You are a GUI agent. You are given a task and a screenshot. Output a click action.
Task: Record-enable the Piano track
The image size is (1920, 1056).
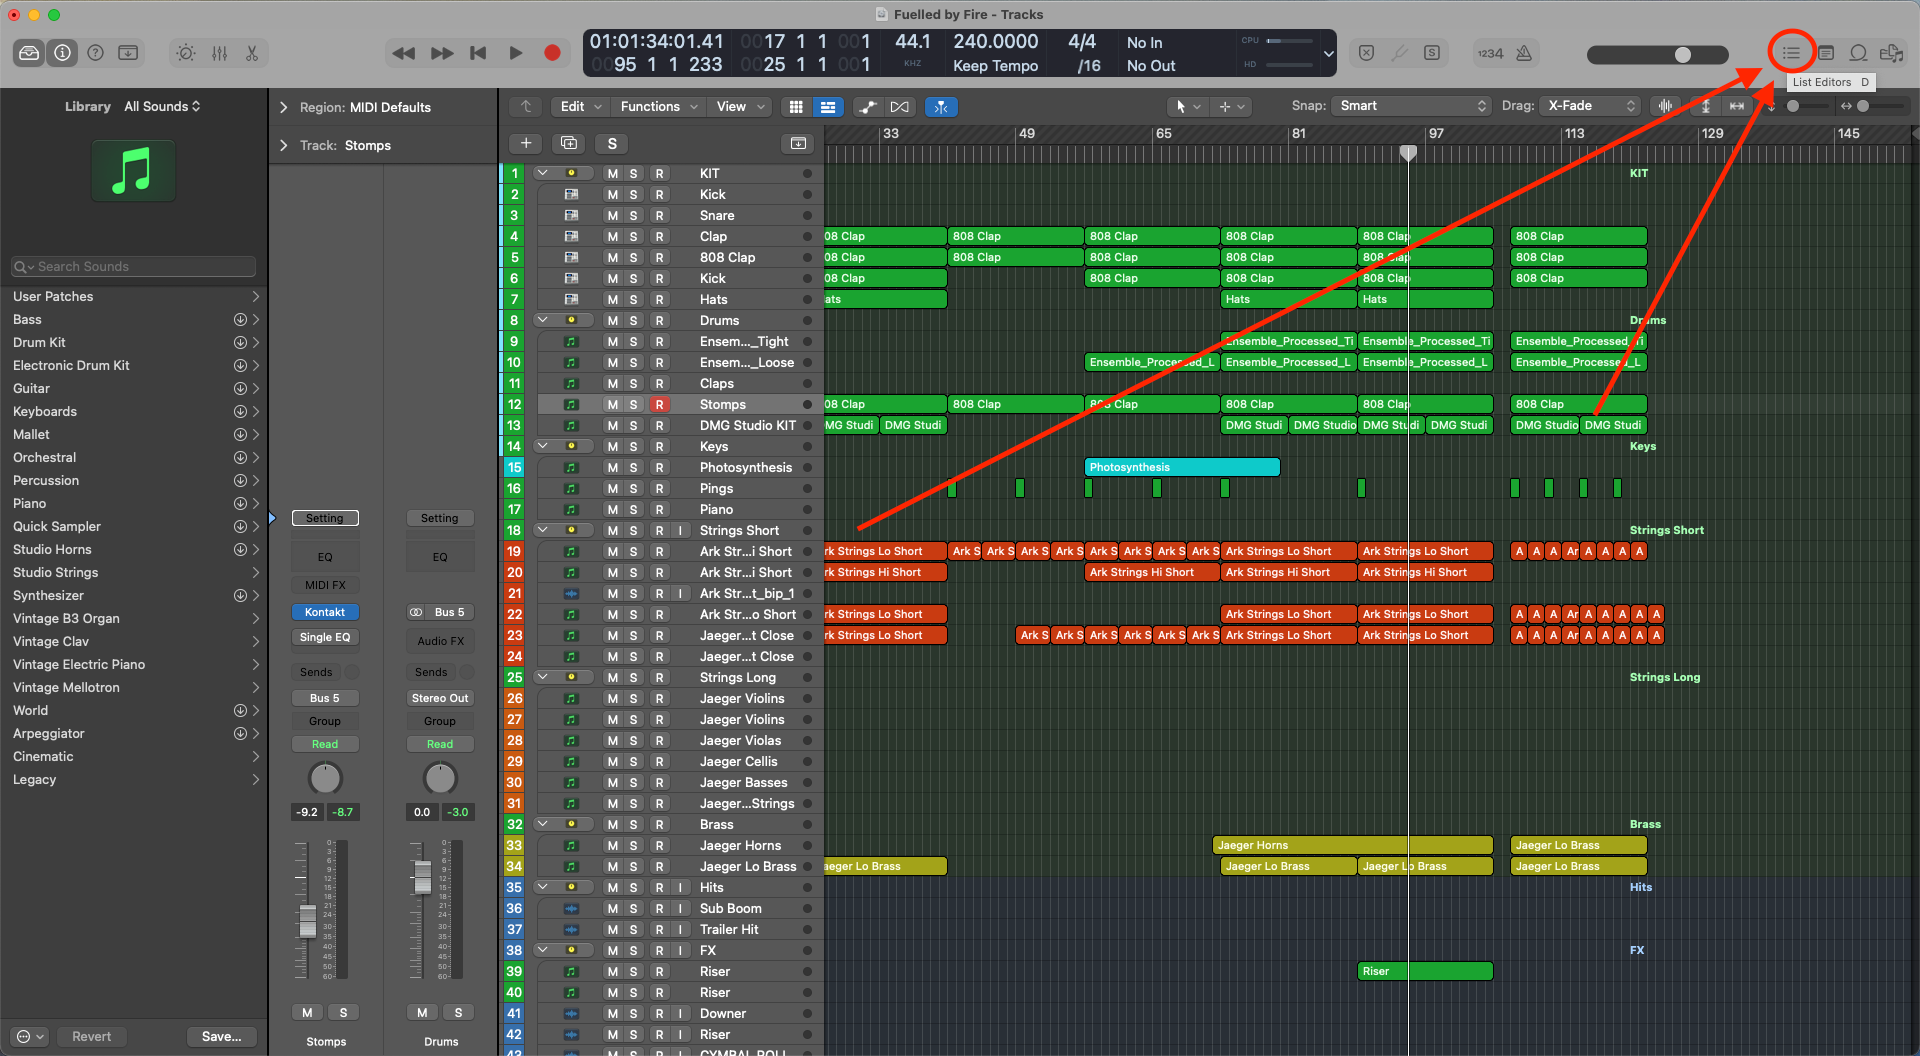(x=659, y=509)
